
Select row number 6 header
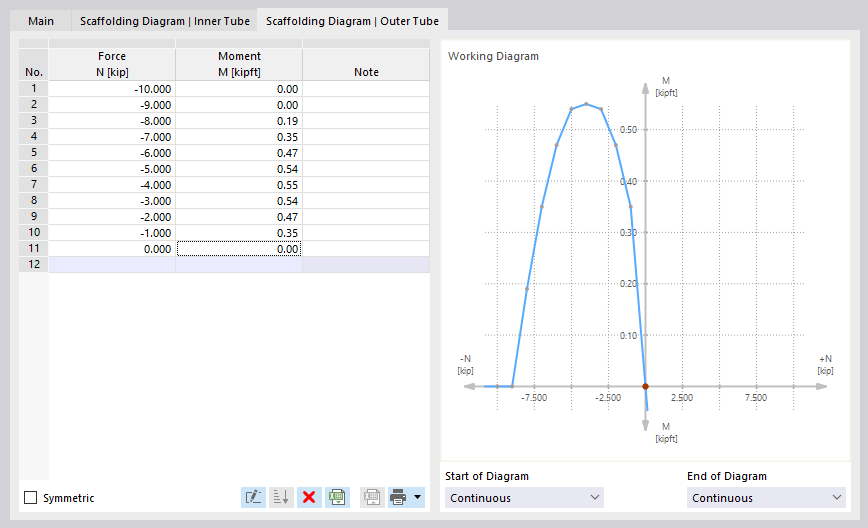(34, 169)
